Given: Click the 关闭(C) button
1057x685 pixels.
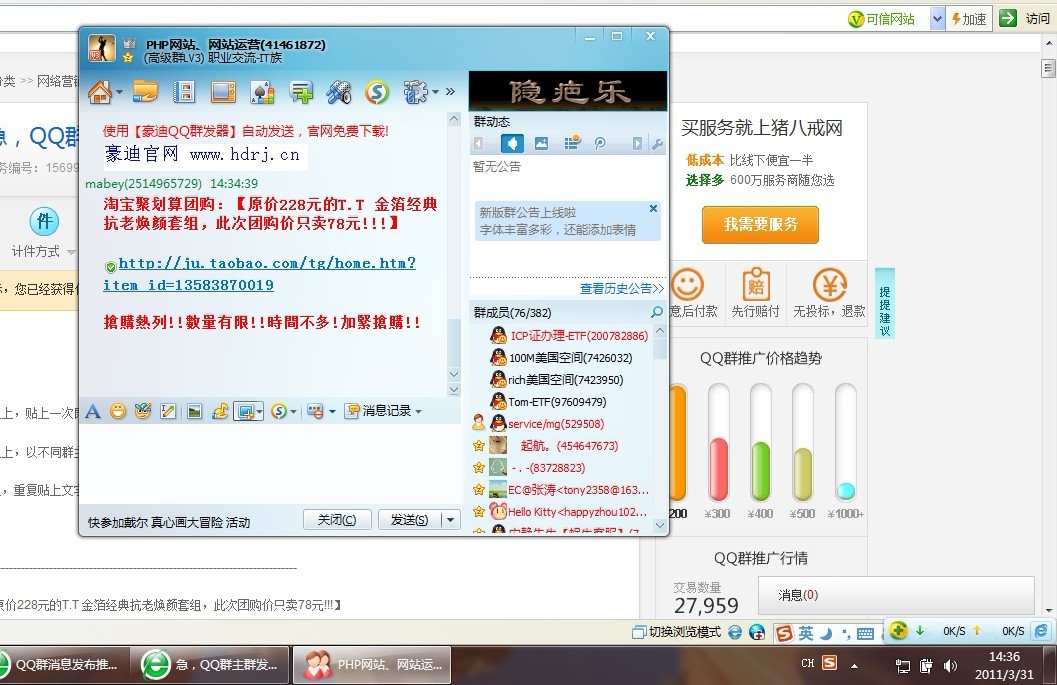Looking at the screenshot, I should coord(337,520).
